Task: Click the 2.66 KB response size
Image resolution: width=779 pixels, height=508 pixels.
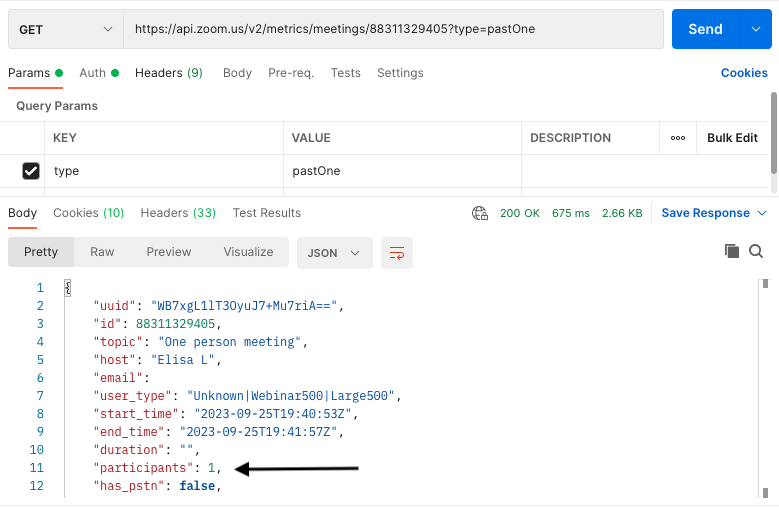Action: [622, 213]
